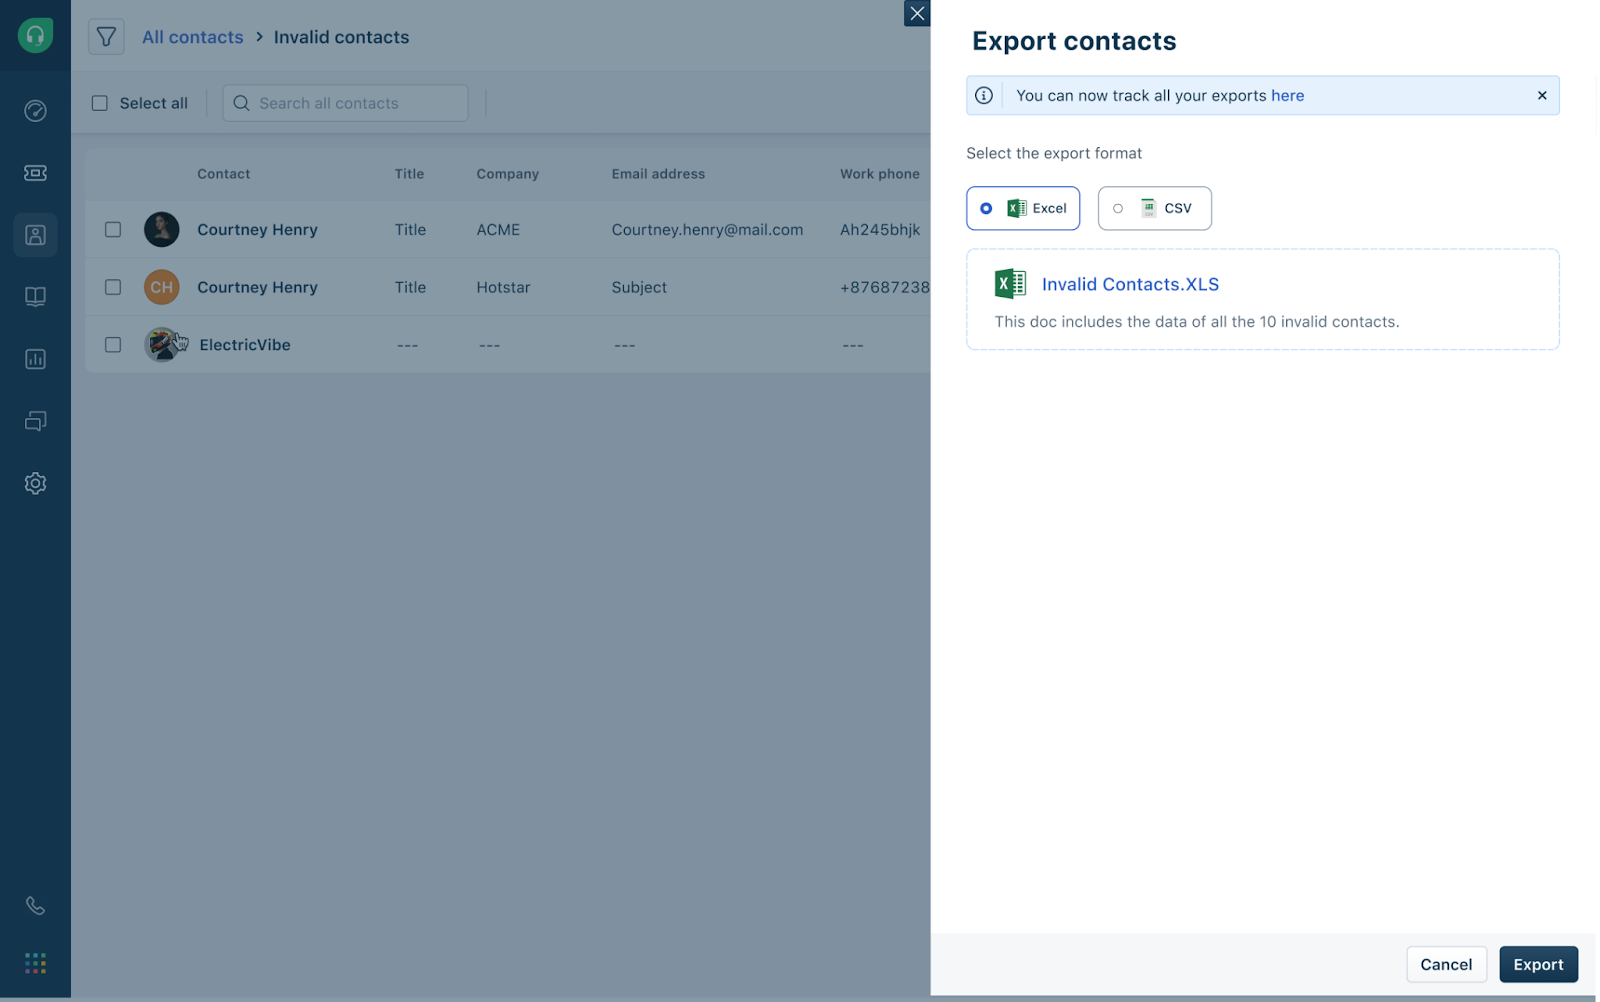Open the Conversations chat icon
The width and height of the screenshot is (1600, 1002).
pyautogui.click(x=35, y=421)
